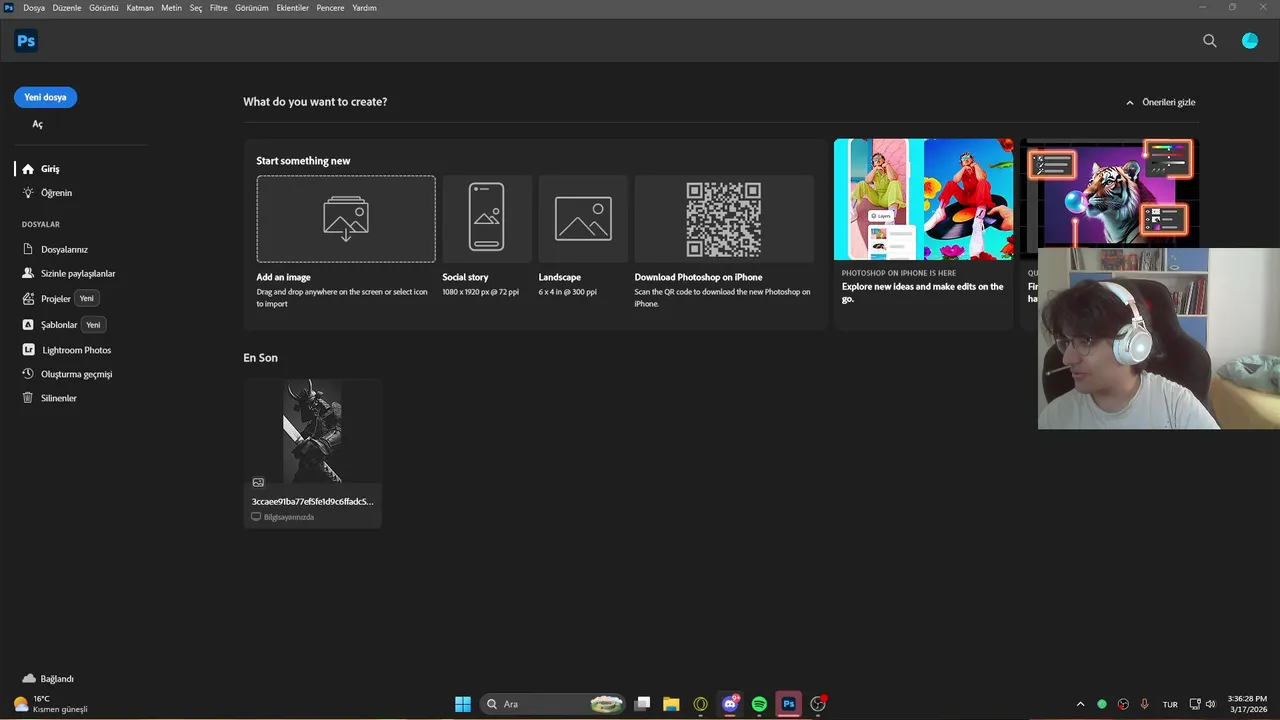The height and width of the screenshot is (720, 1280).
Task: Collapse suggestions with Önerileri gizle
Action: (x=1160, y=102)
